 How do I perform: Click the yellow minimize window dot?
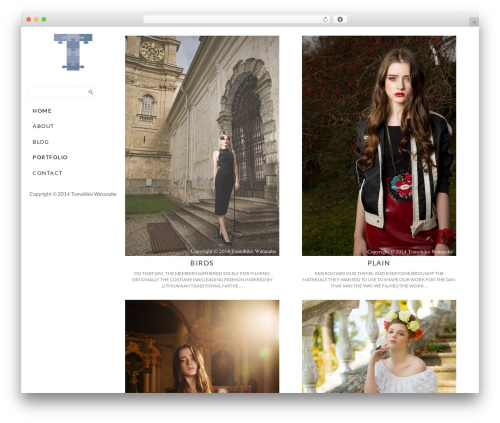click(36, 19)
